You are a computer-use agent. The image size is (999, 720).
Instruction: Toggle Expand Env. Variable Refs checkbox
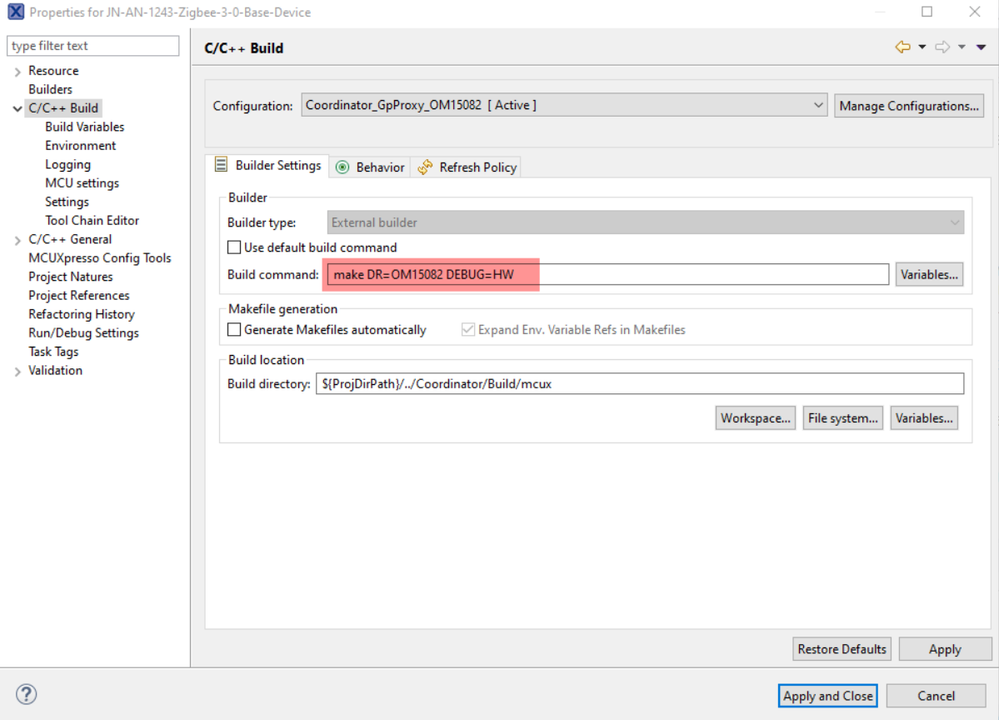(468, 329)
